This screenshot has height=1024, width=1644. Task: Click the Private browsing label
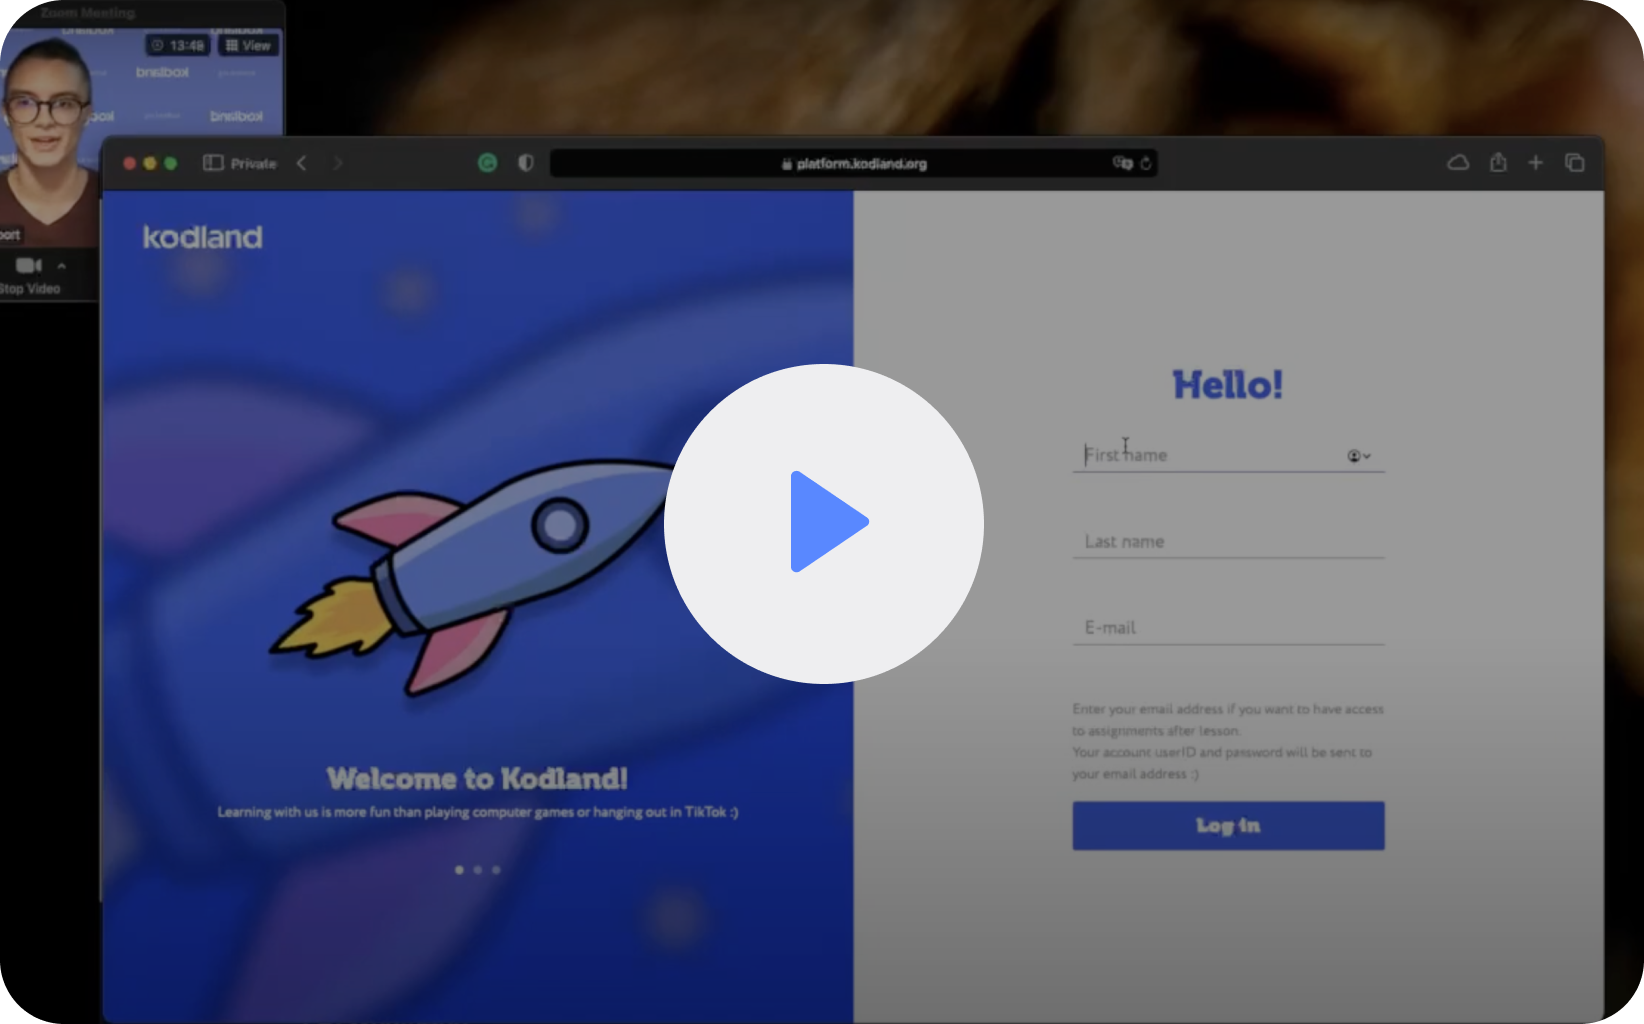(x=254, y=163)
